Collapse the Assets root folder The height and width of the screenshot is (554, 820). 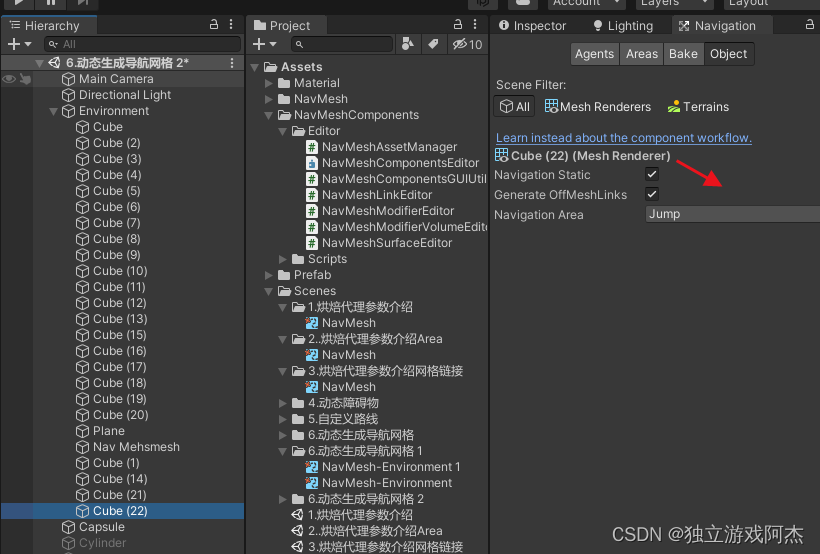[x=255, y=67]
